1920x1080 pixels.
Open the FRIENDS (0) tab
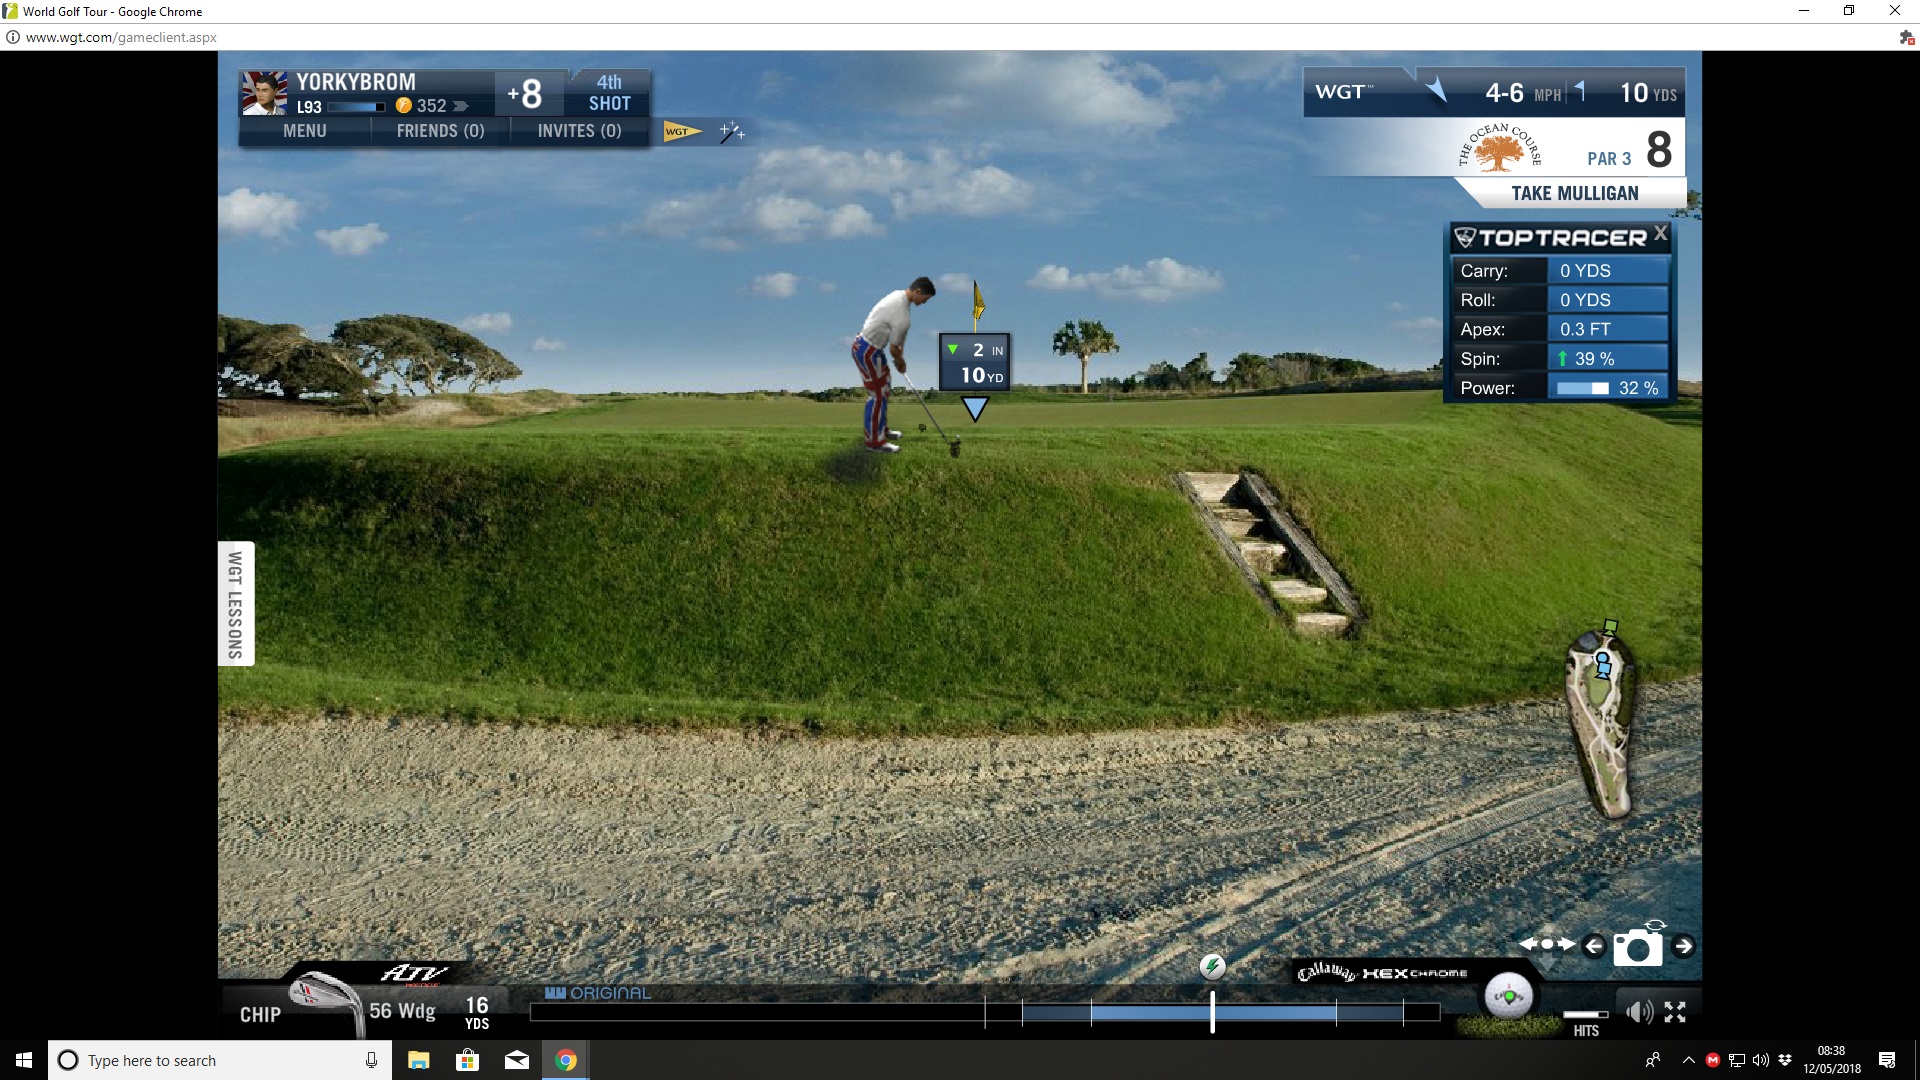(440, 131)
